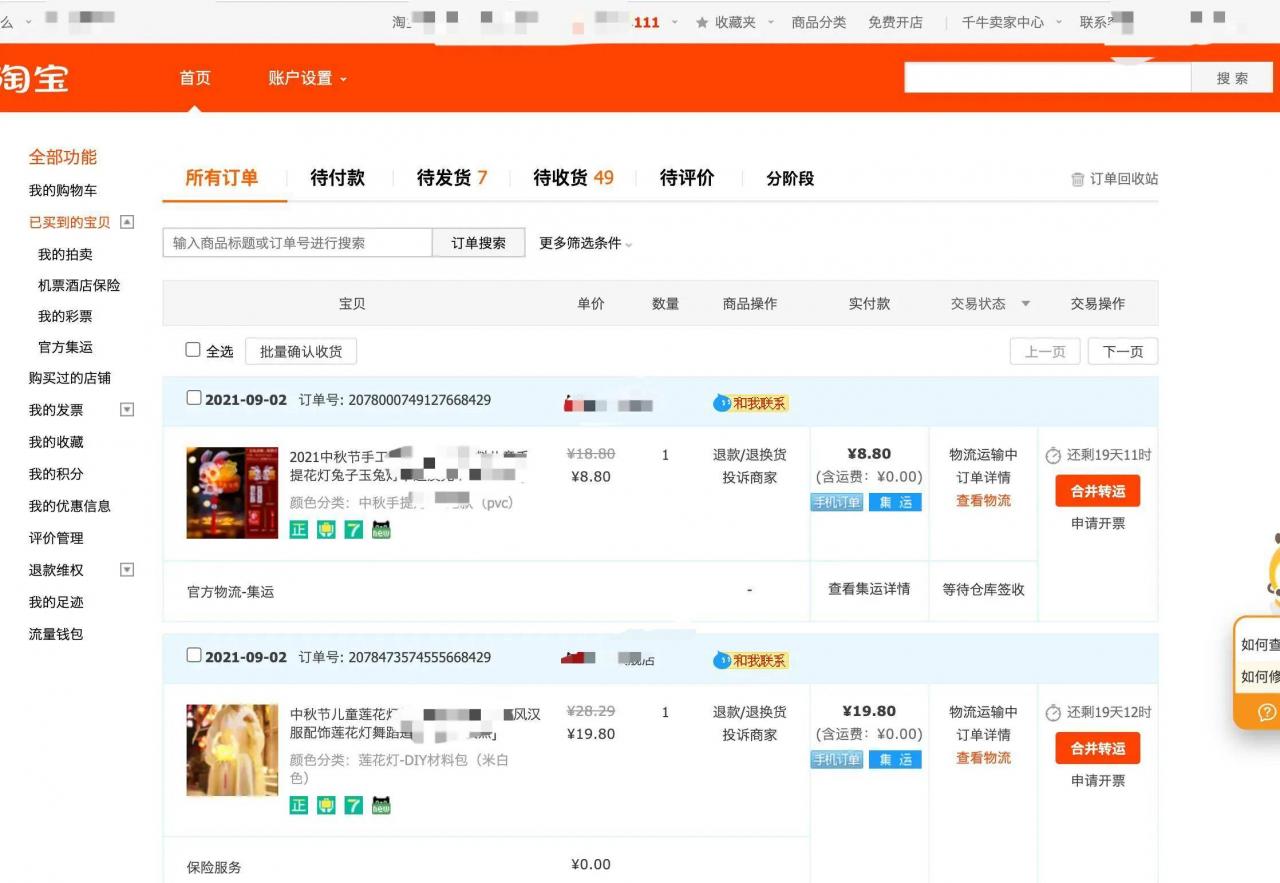
Task: Switch to the 待付款 tab
Action: [x=338, y=178]
